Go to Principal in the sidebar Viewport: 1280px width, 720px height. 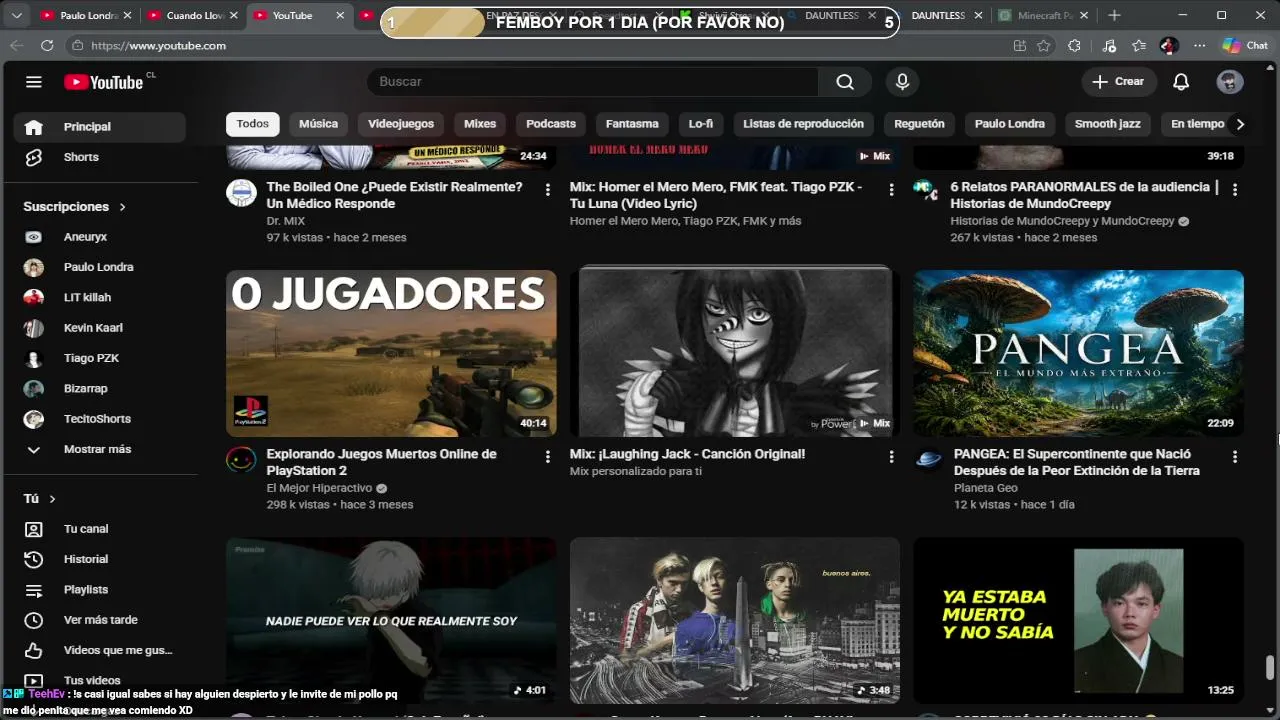100,127
